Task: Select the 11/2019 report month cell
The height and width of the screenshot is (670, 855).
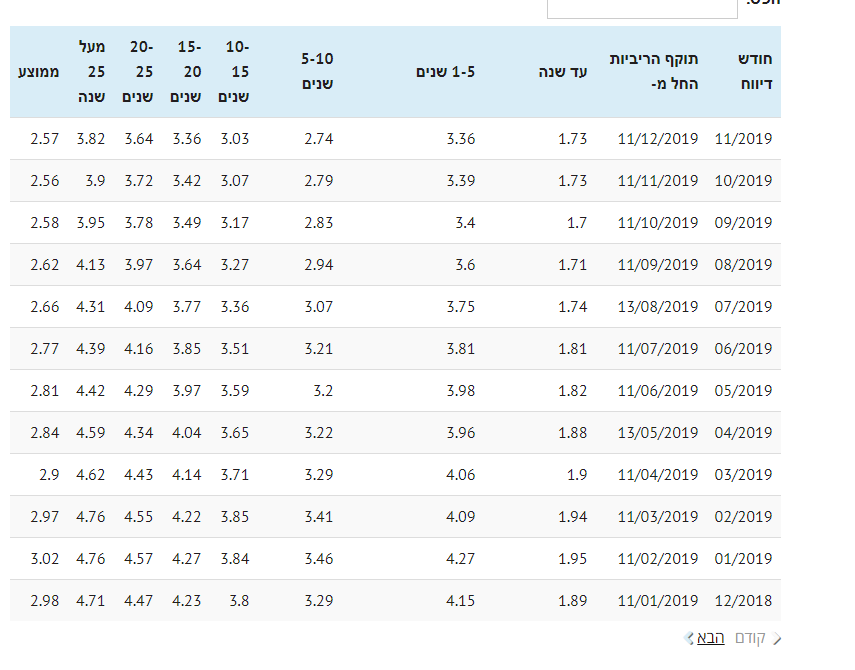Action: (743, 139)
